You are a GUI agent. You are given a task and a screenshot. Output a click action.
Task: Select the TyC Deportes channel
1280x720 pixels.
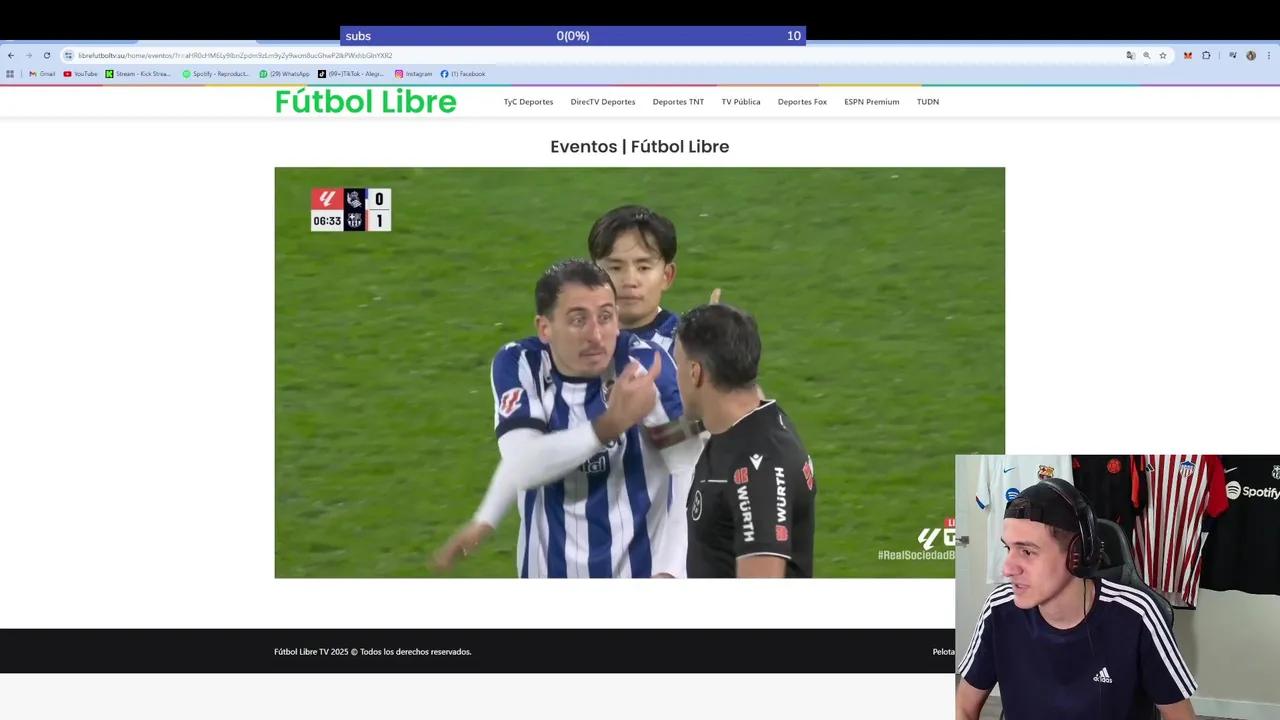coord(528,102)
